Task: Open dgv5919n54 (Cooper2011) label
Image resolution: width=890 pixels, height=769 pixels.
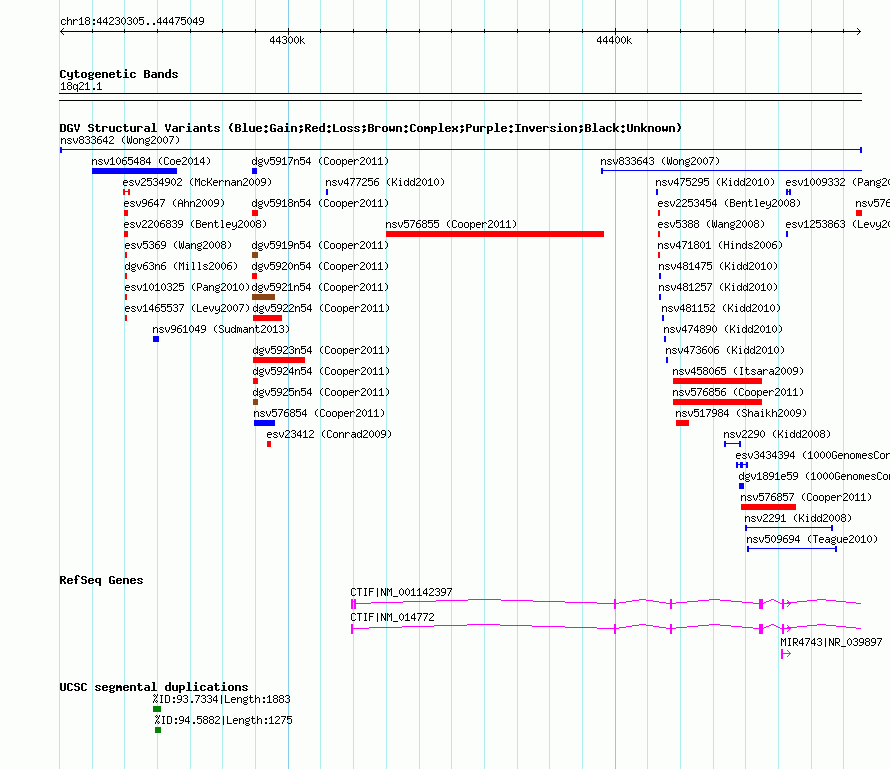Action: pyautogui.click(x=320, y=245)
